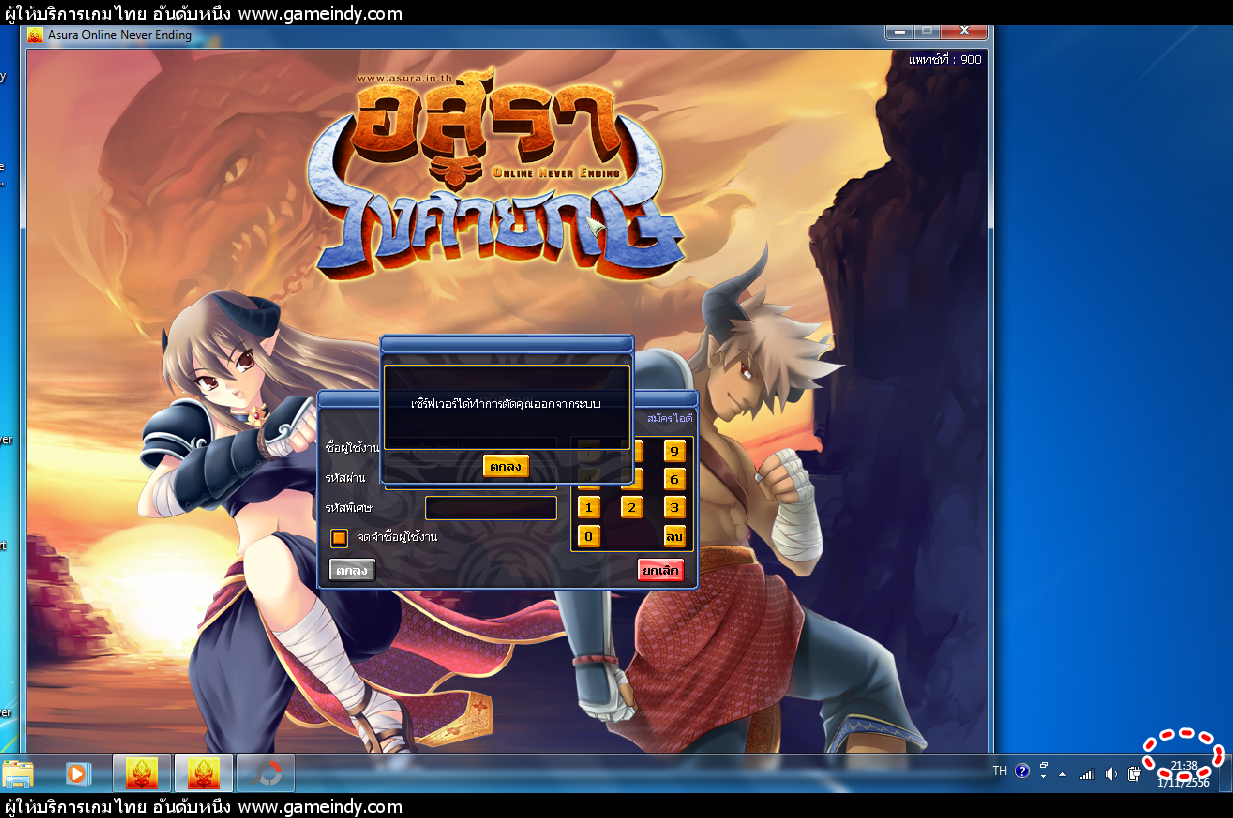Click the patch text แพทช์ที่ : 900
1233x818 pixels.
click(x=945, y=59)
